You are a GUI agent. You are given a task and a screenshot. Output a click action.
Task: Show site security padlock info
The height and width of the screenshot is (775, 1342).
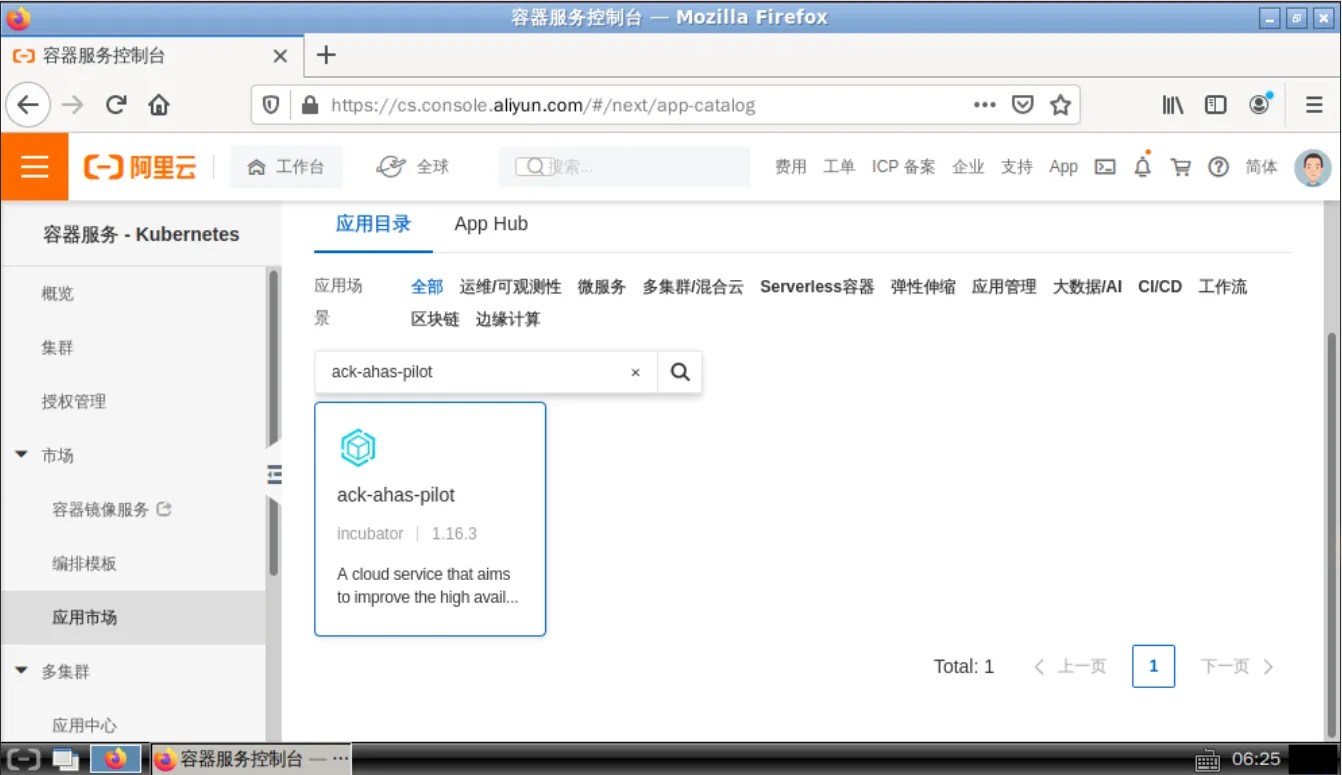(310, 105)
